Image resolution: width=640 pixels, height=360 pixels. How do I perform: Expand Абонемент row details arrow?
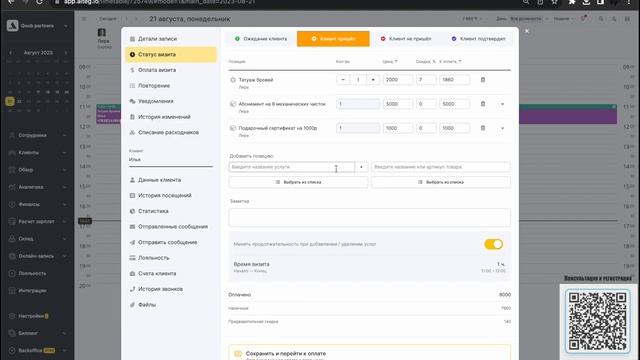[x=502, y=104]
